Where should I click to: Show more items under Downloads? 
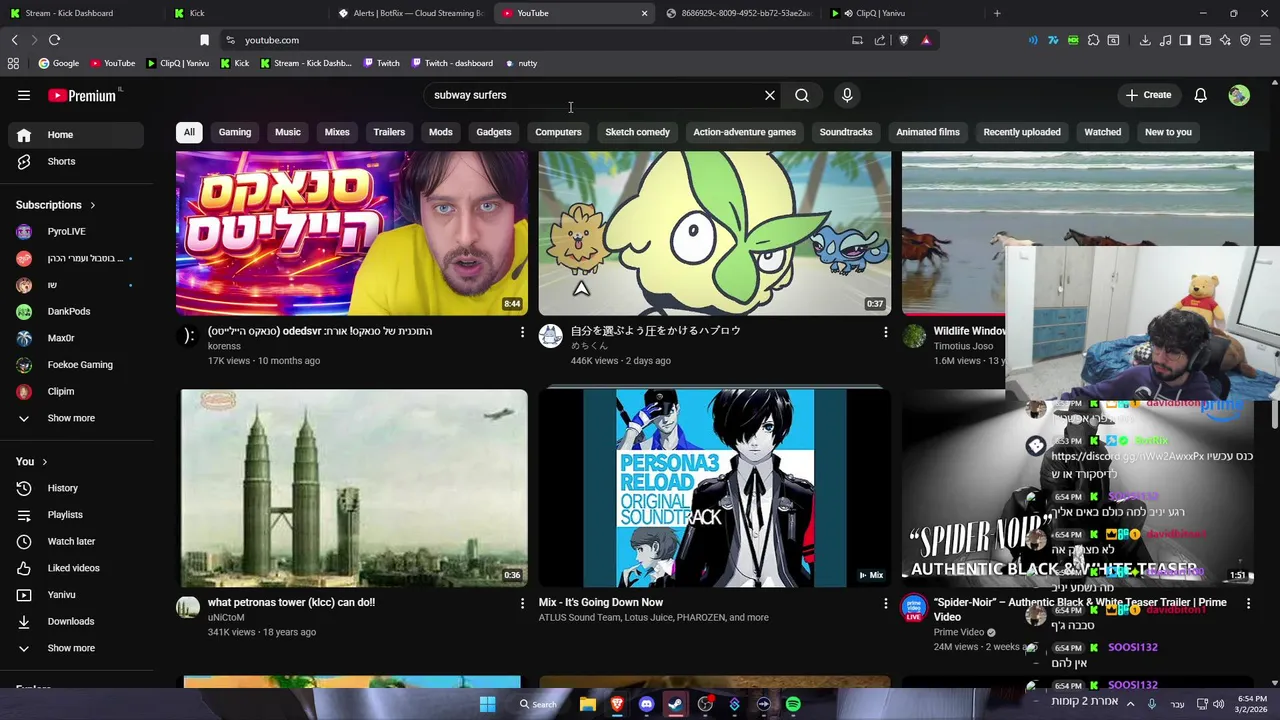[x=76, y=648]
